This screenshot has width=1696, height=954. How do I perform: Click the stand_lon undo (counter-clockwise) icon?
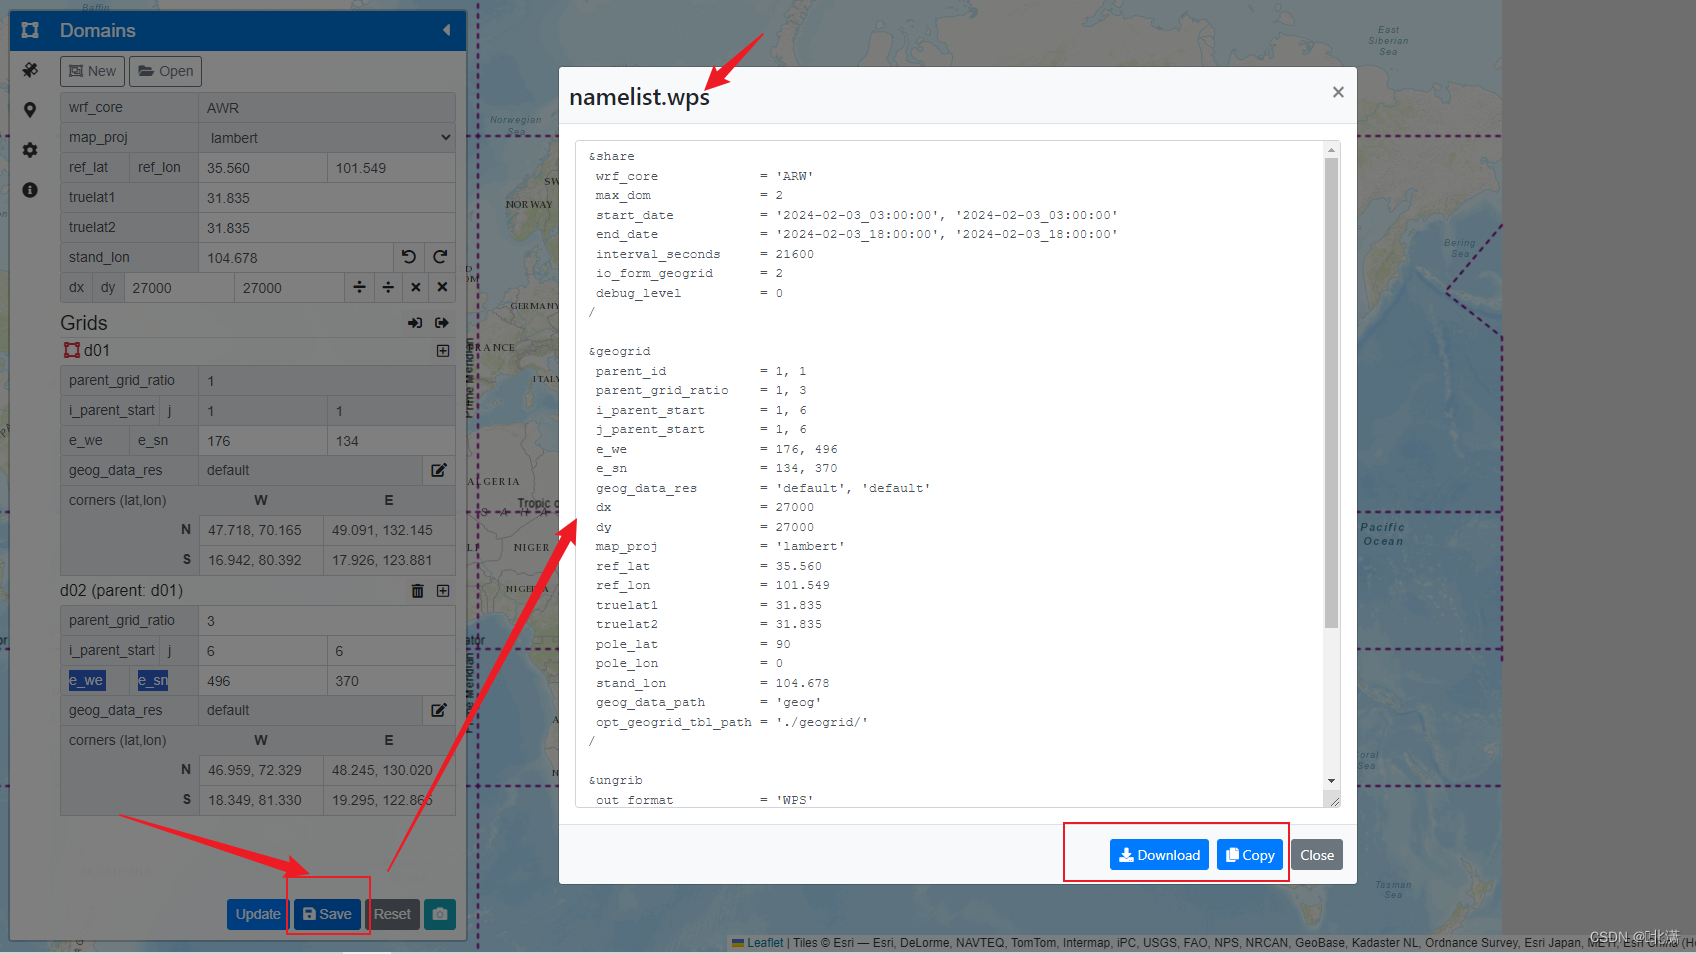coord(409,257)
